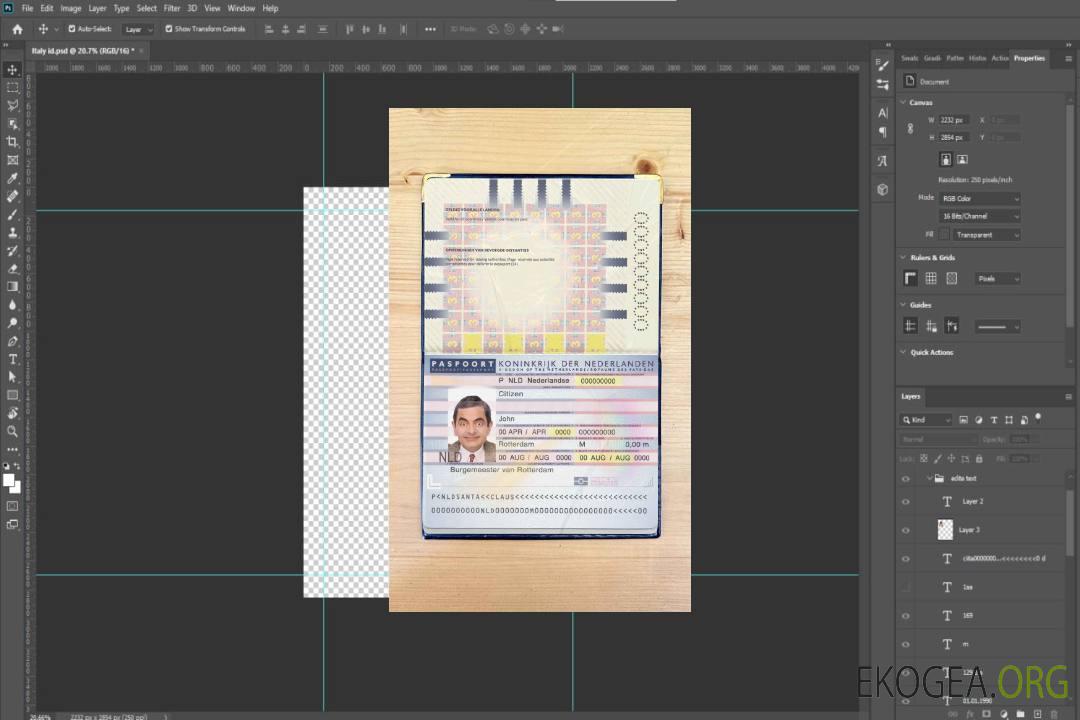Image resolution: width=1080 pixels, height=720 pixels.
Task: Click the delete layer trash icon
Action: (x=1054, y=714)
